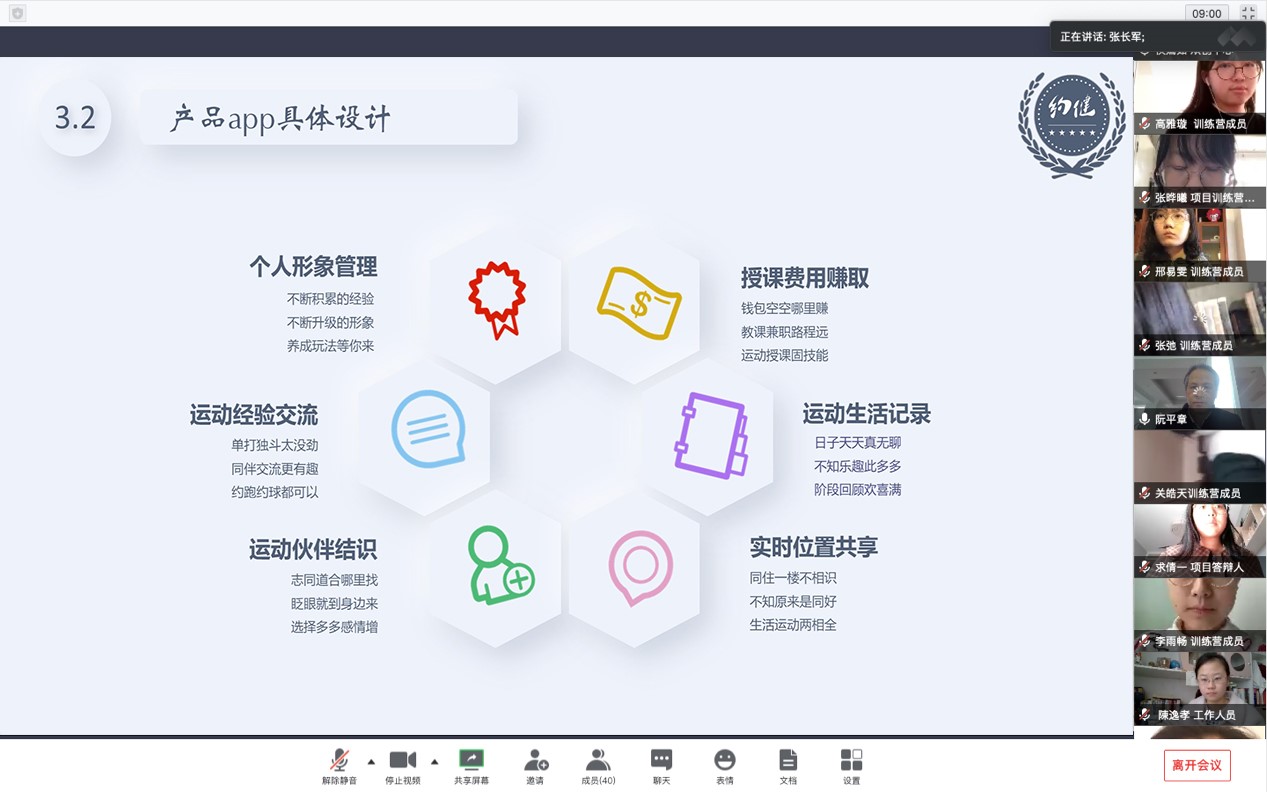Click the pink location pin icon on the slide
The image size is (1267, 792).
pos(641,567)
